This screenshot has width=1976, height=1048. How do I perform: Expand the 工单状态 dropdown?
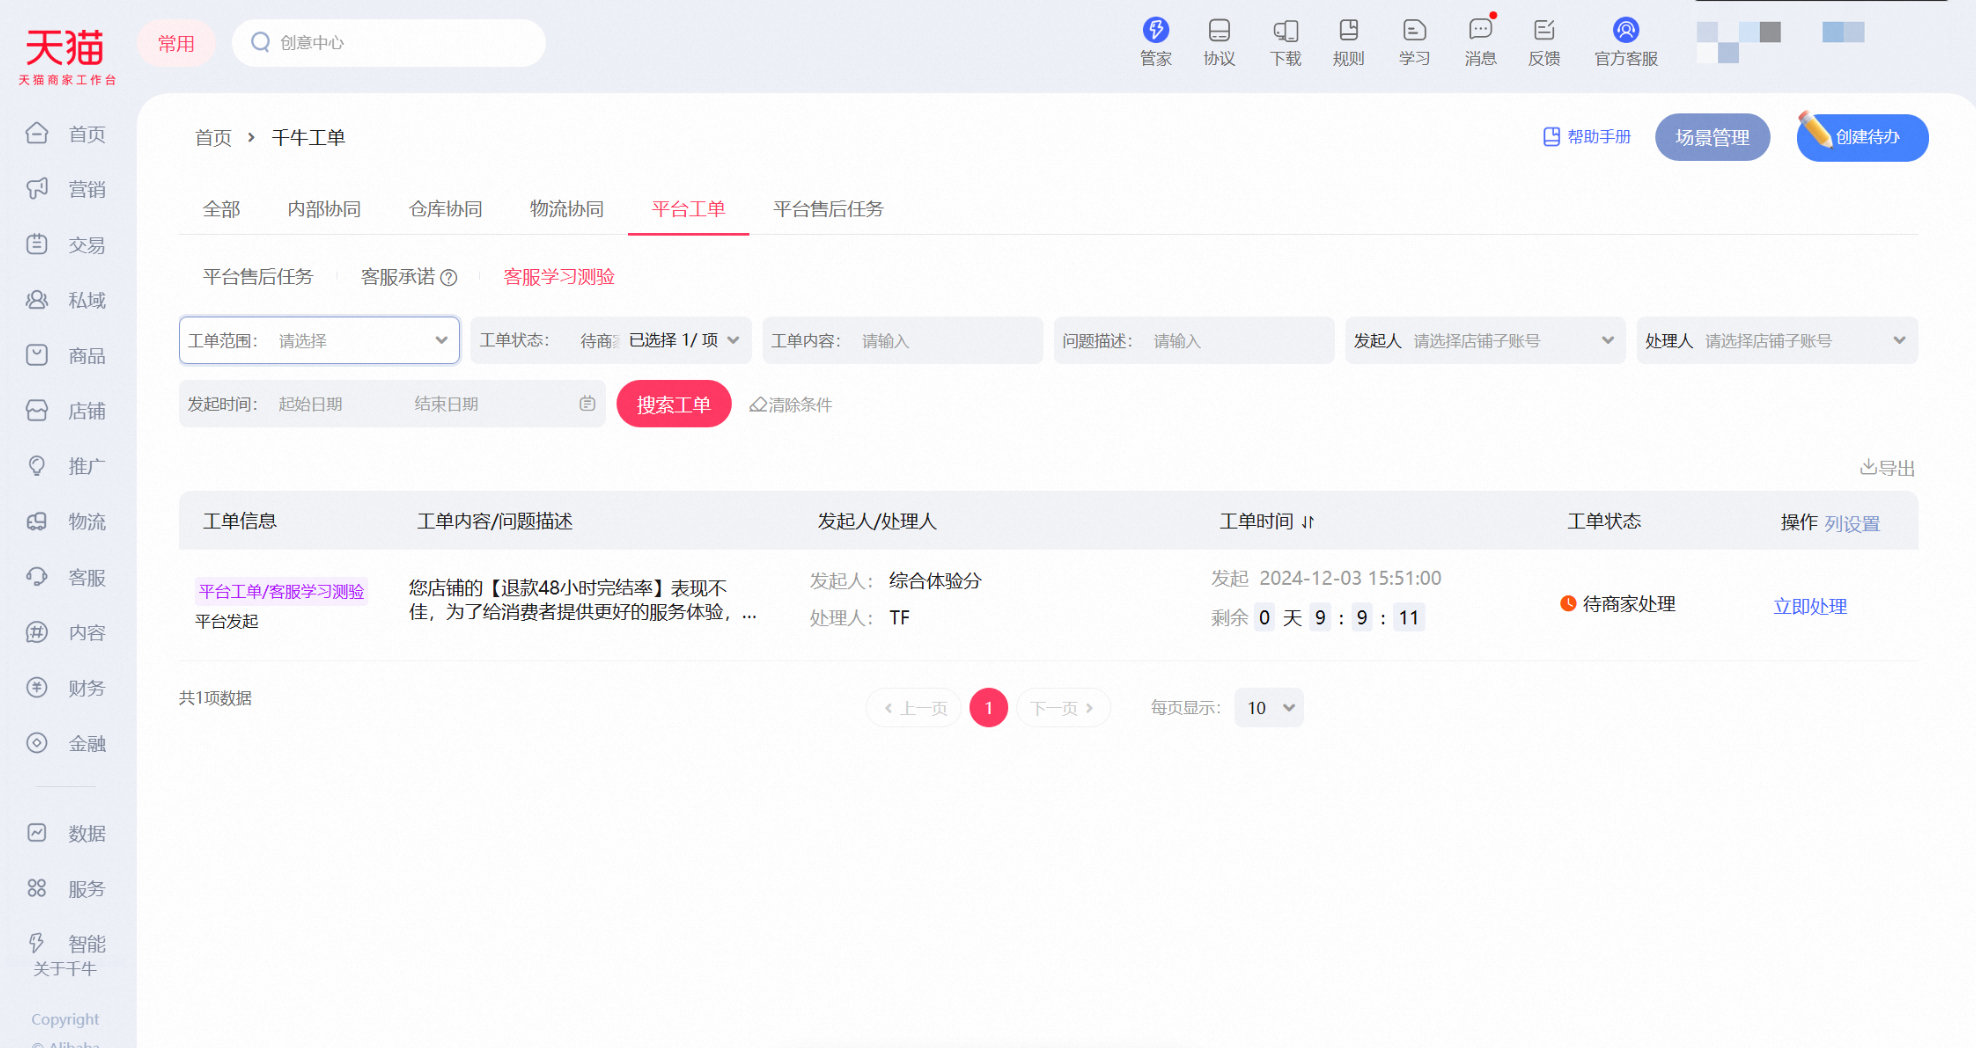pos(610,341)
